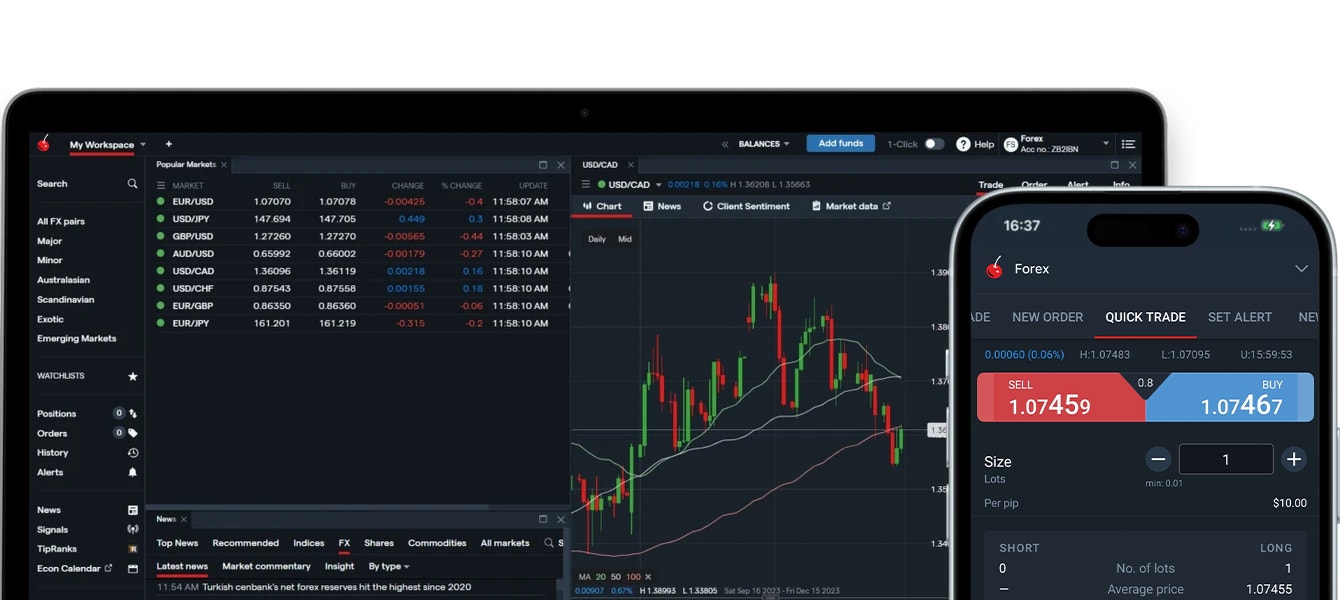Select the FX news category tab

pyautogui.click(x=344, y=543)
